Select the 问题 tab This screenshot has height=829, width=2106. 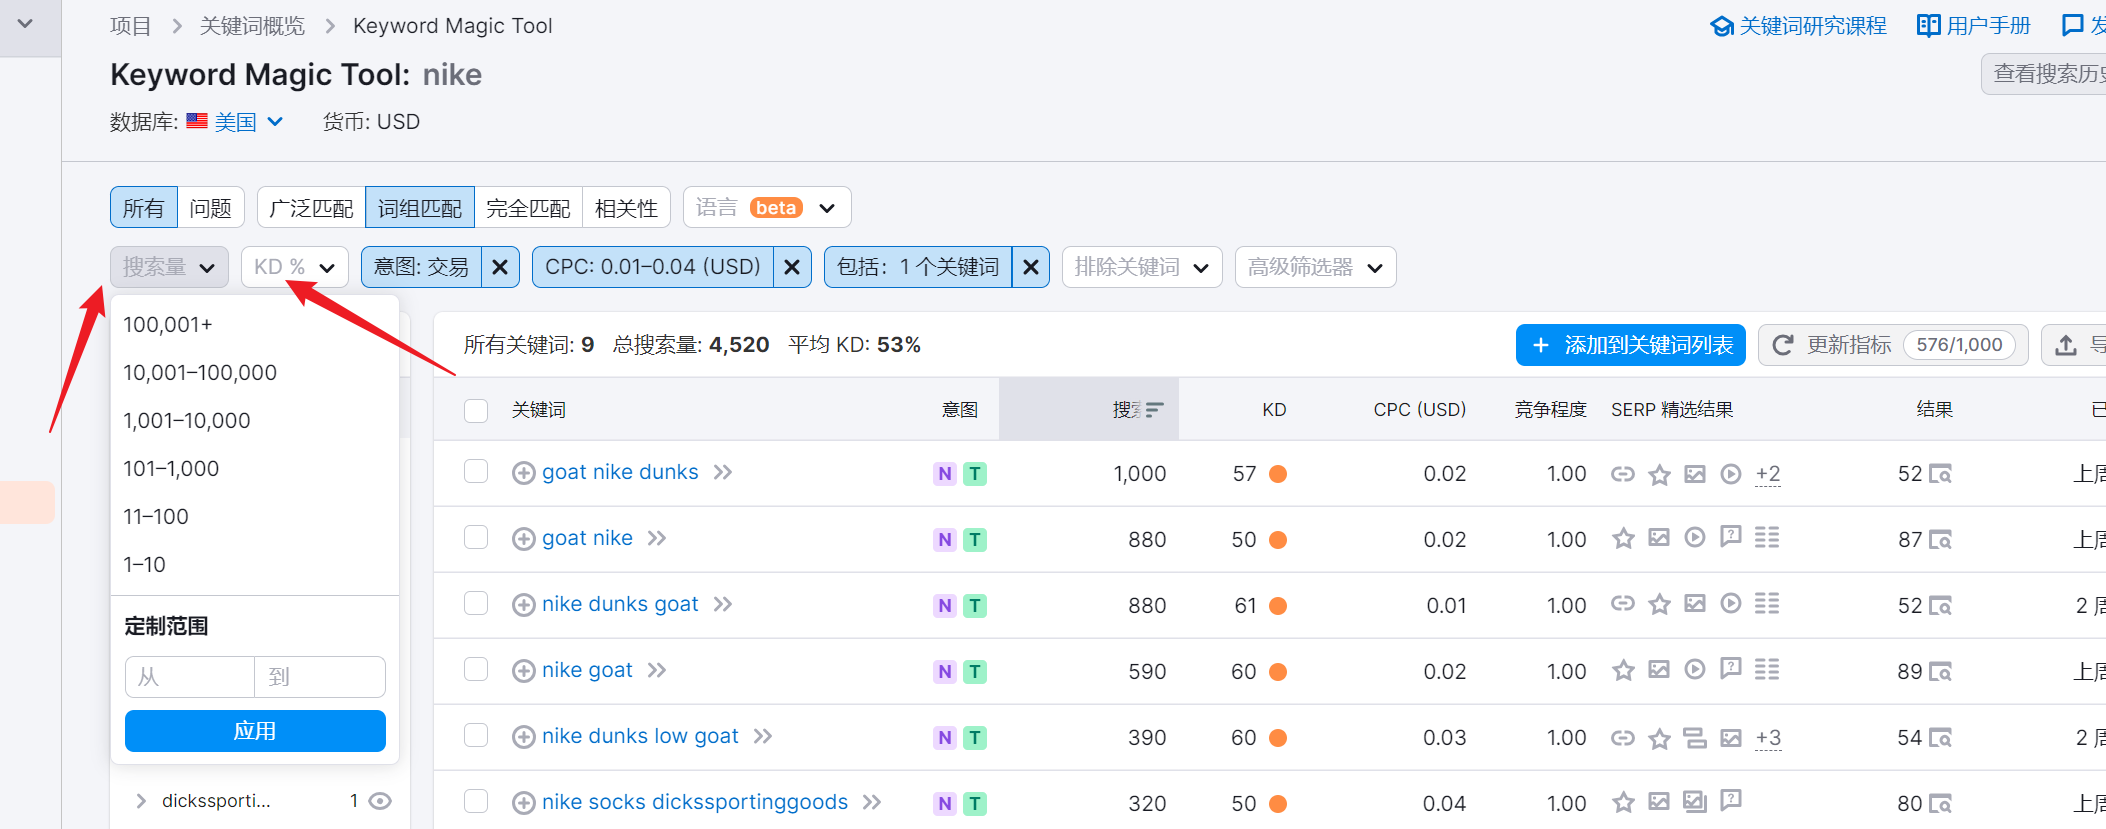pos(210,208)
